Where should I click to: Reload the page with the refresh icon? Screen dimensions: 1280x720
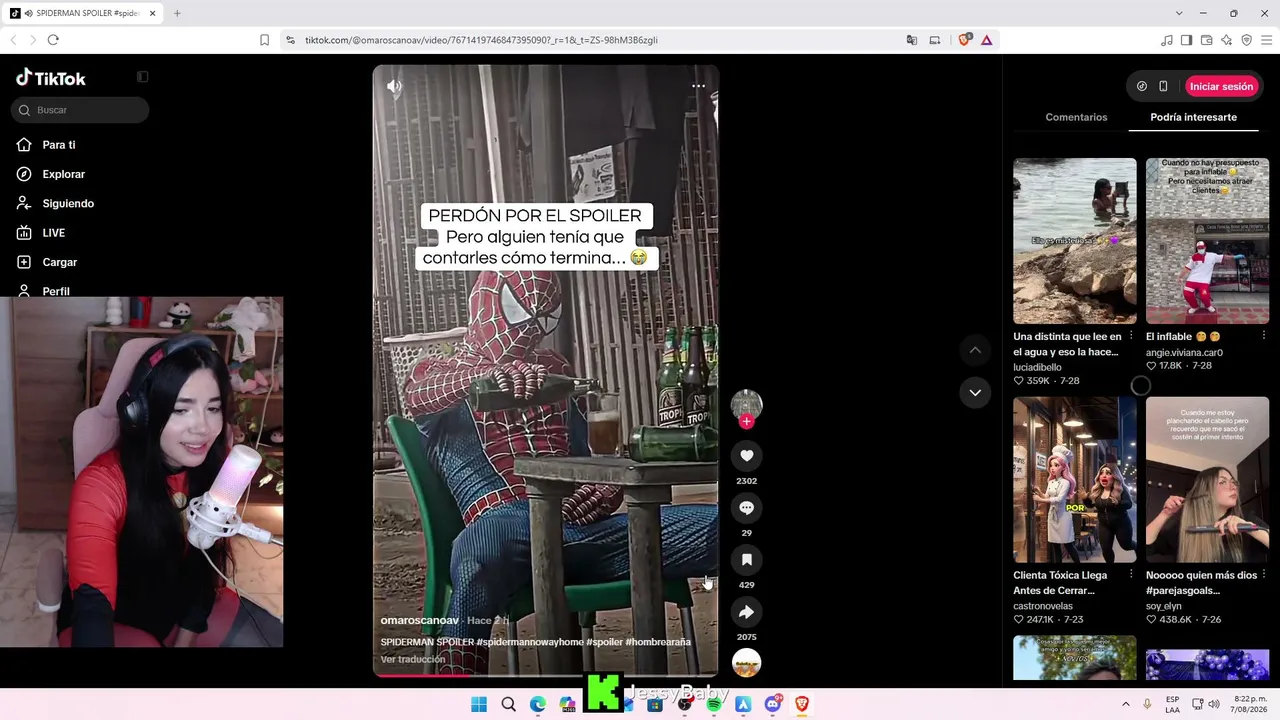coord(53,40)
